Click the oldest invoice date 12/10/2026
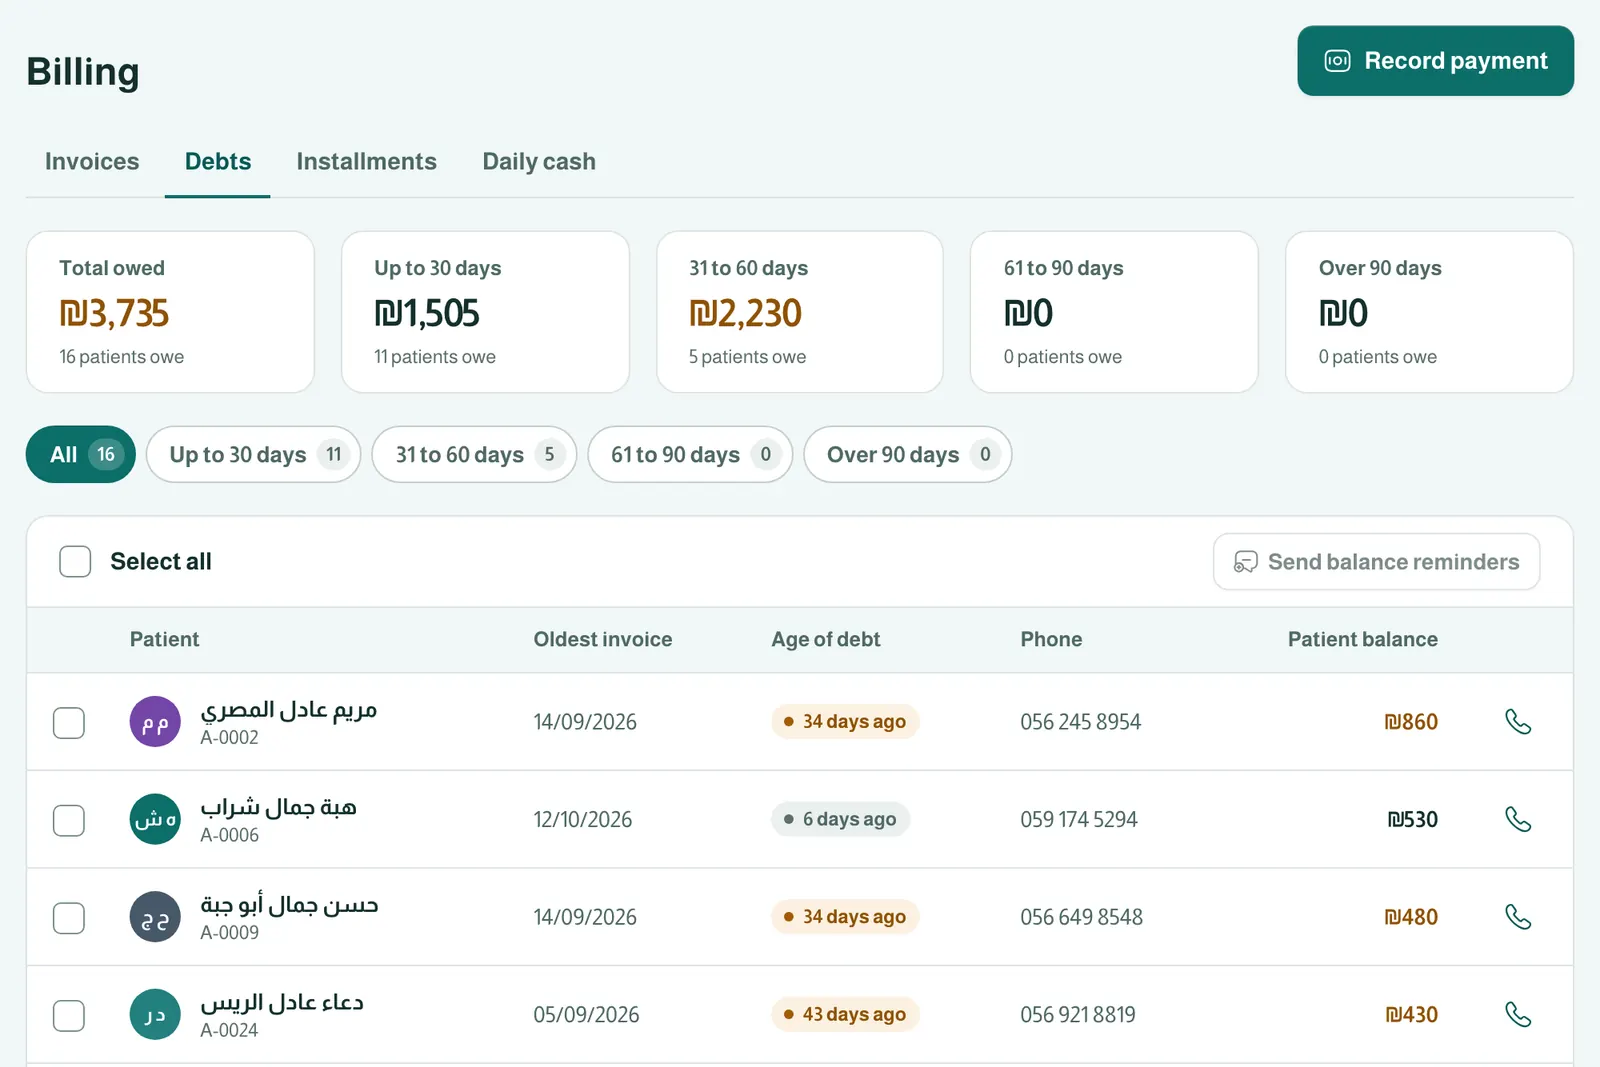Viewport: 1600px width, 1067px height. click(582, 820)
